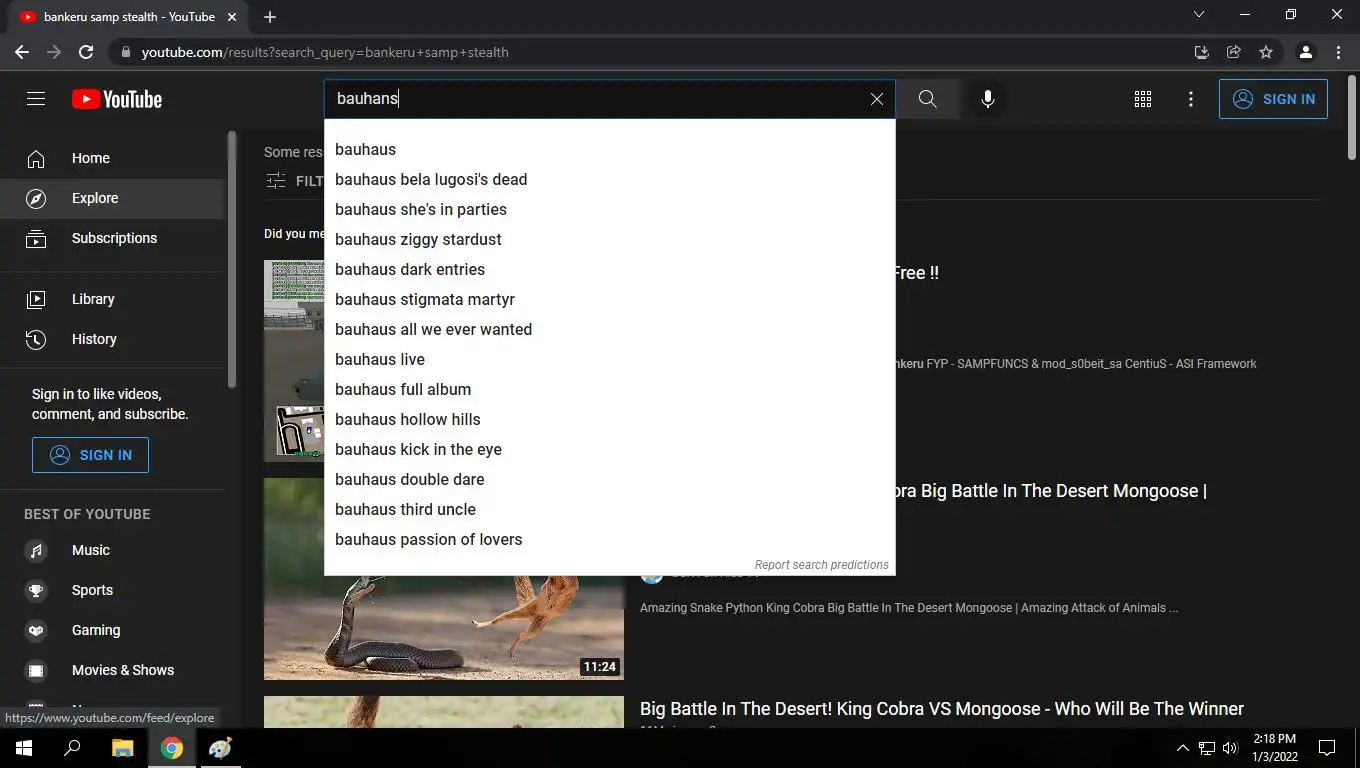Click the magnifier search button
This screenshot has height=768, width=1360.
927,99
